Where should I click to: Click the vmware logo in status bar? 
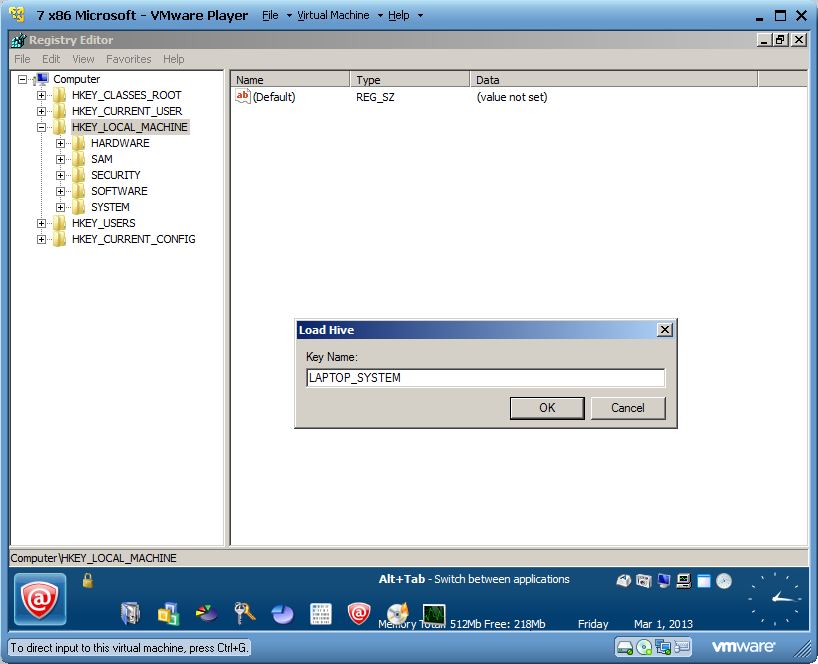(743, 647)
